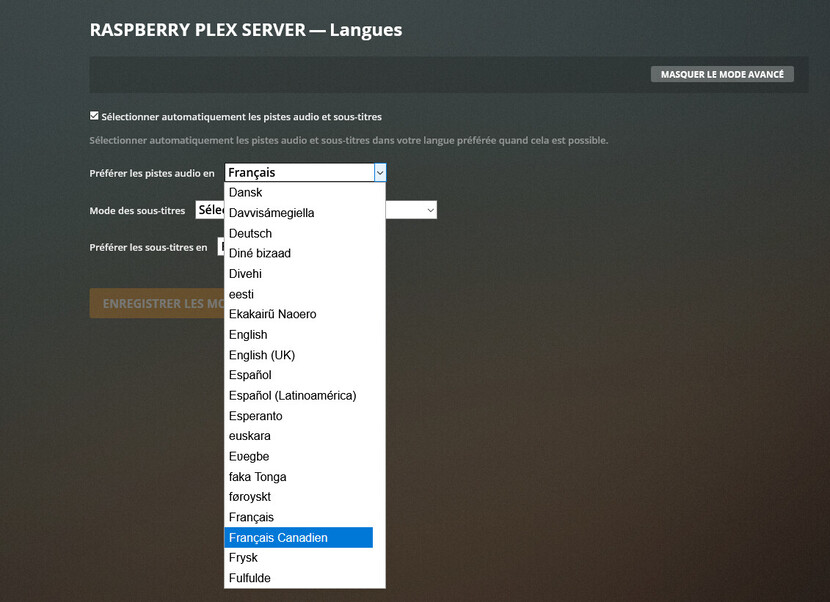
Task: Pick euskara from the language list
Action: click(x=299, y=436)
